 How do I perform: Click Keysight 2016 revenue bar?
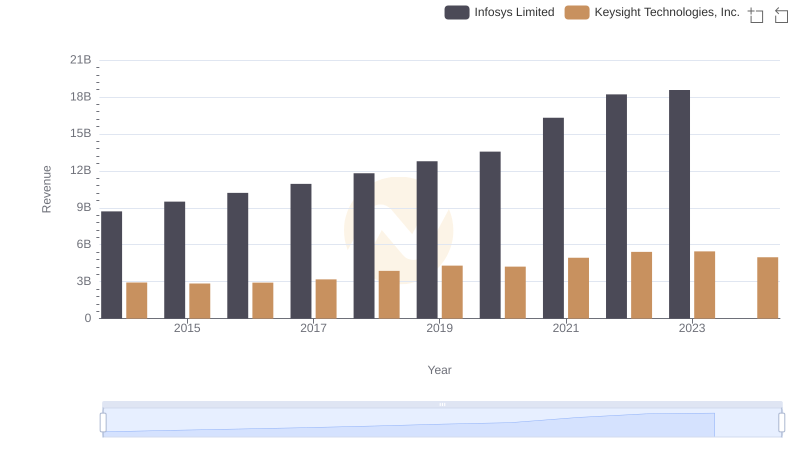(263, 300)
